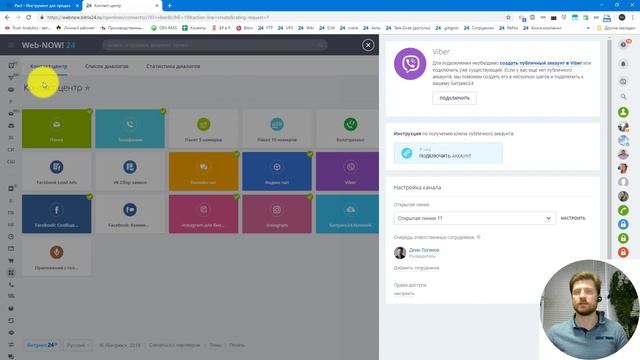Open the Instagram tile
The width and height of the screenshot is (640, 360).
[277, 214]
